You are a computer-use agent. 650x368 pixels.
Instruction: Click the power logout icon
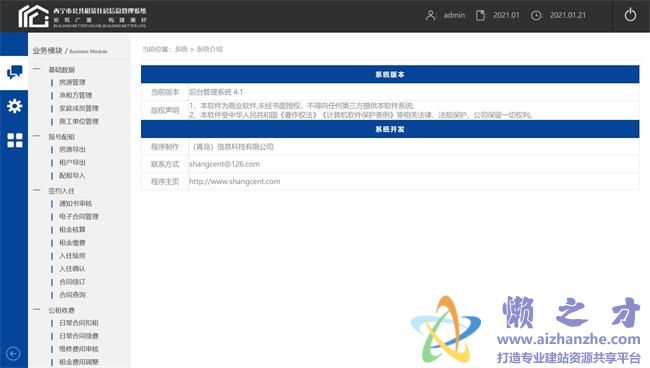[630, 15]
